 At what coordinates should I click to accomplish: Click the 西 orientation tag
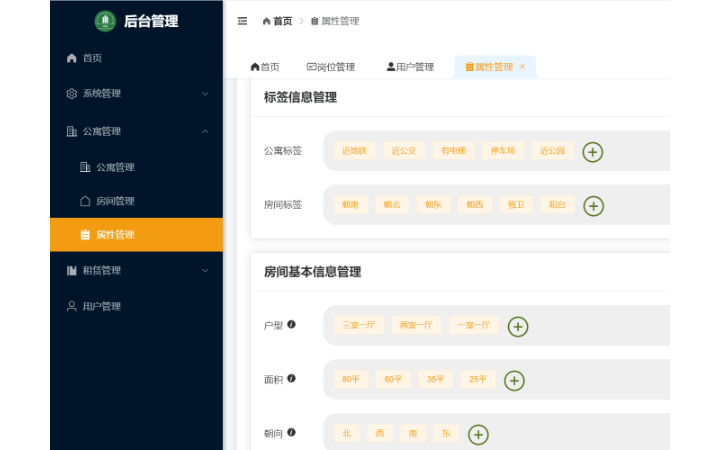(x=380, y=433)
